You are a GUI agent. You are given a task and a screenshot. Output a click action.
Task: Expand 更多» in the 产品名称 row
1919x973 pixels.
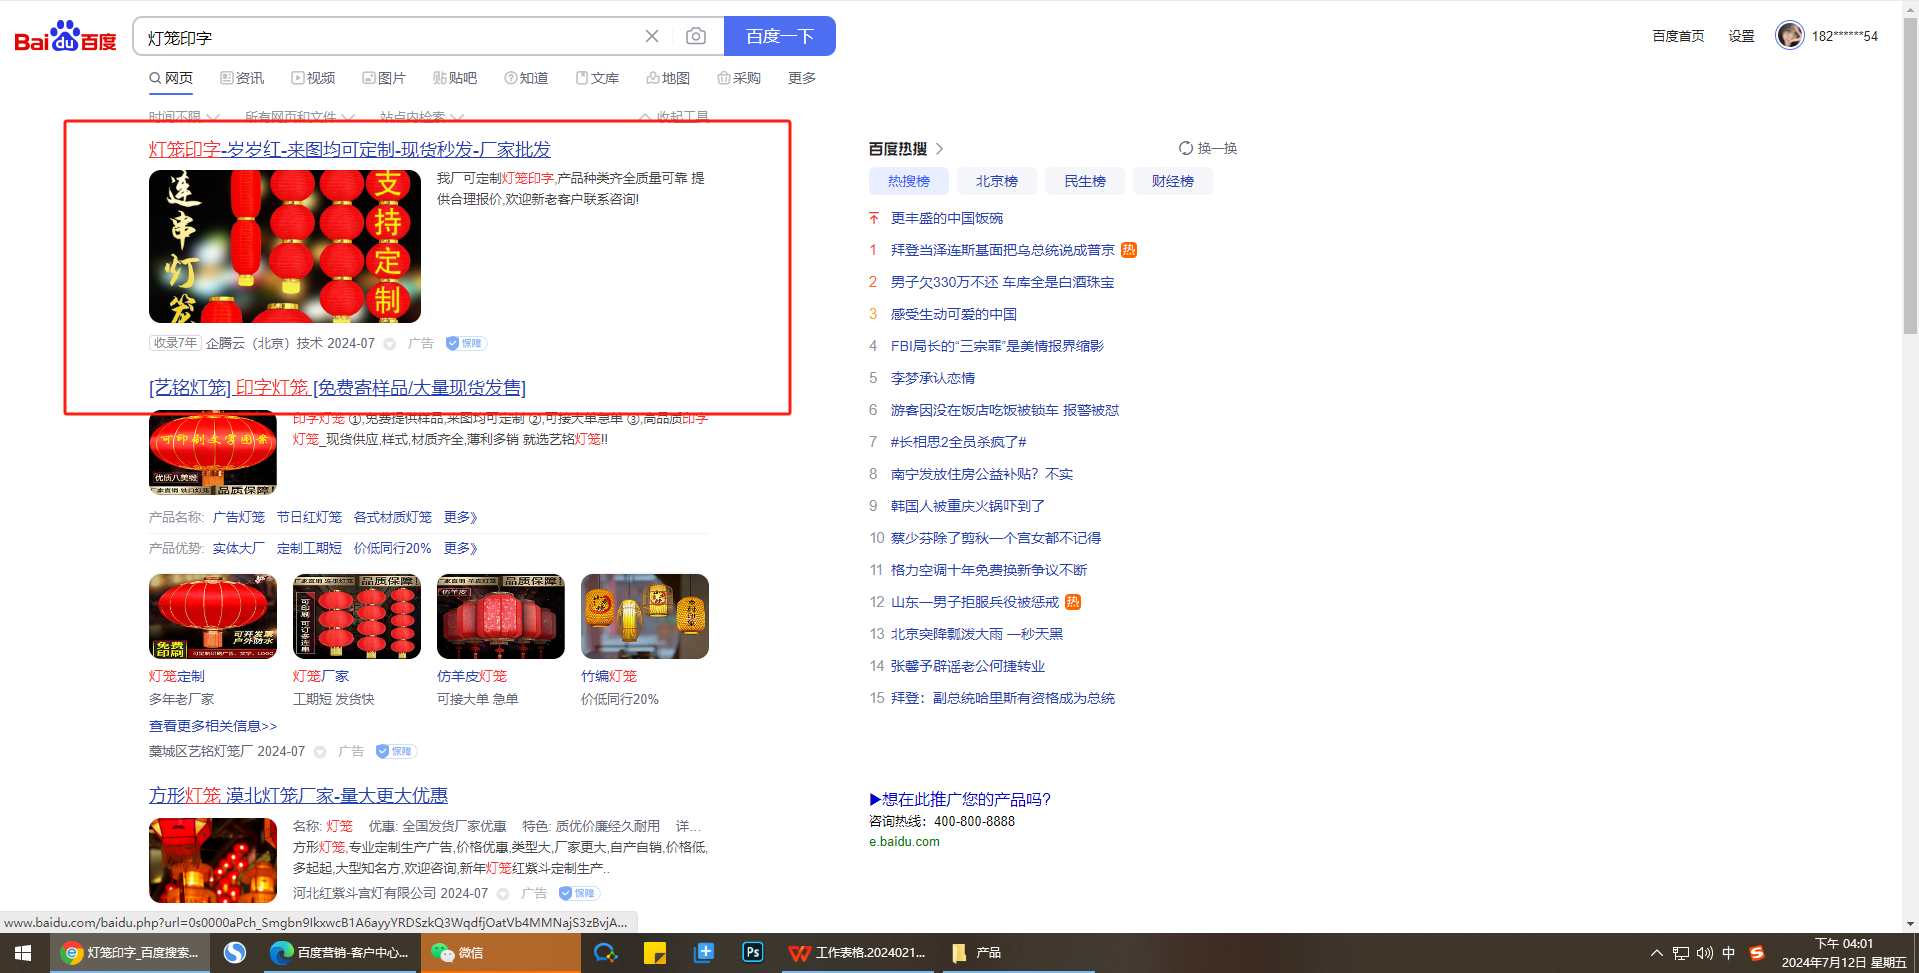[461, 517]
